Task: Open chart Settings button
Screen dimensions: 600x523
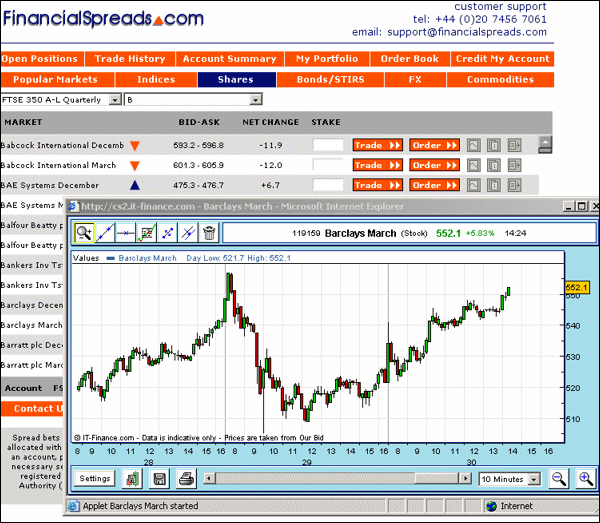Action: (95, 479)
